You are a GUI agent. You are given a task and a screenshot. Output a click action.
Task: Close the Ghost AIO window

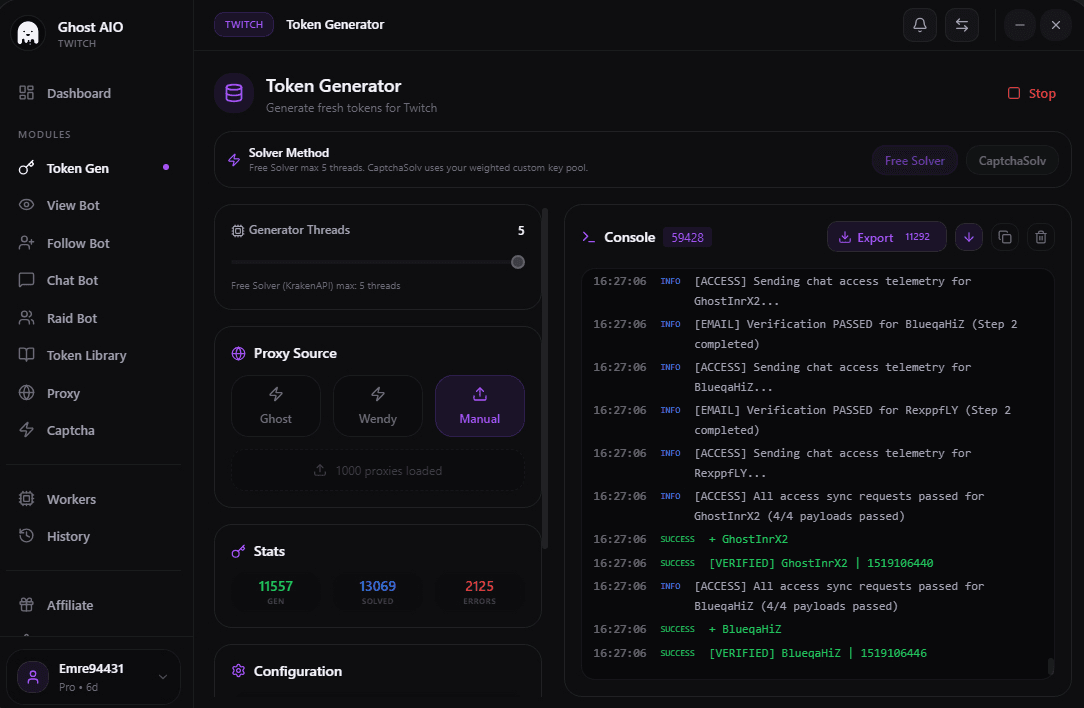[1056, 25]
